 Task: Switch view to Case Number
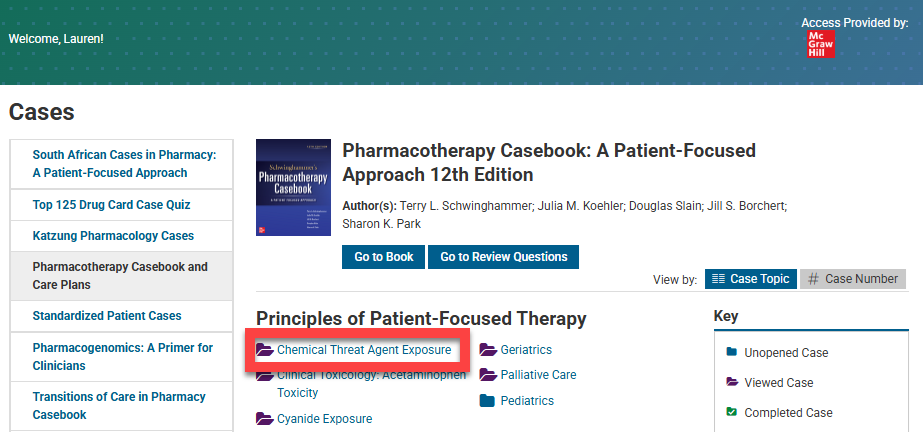[853, 279]
